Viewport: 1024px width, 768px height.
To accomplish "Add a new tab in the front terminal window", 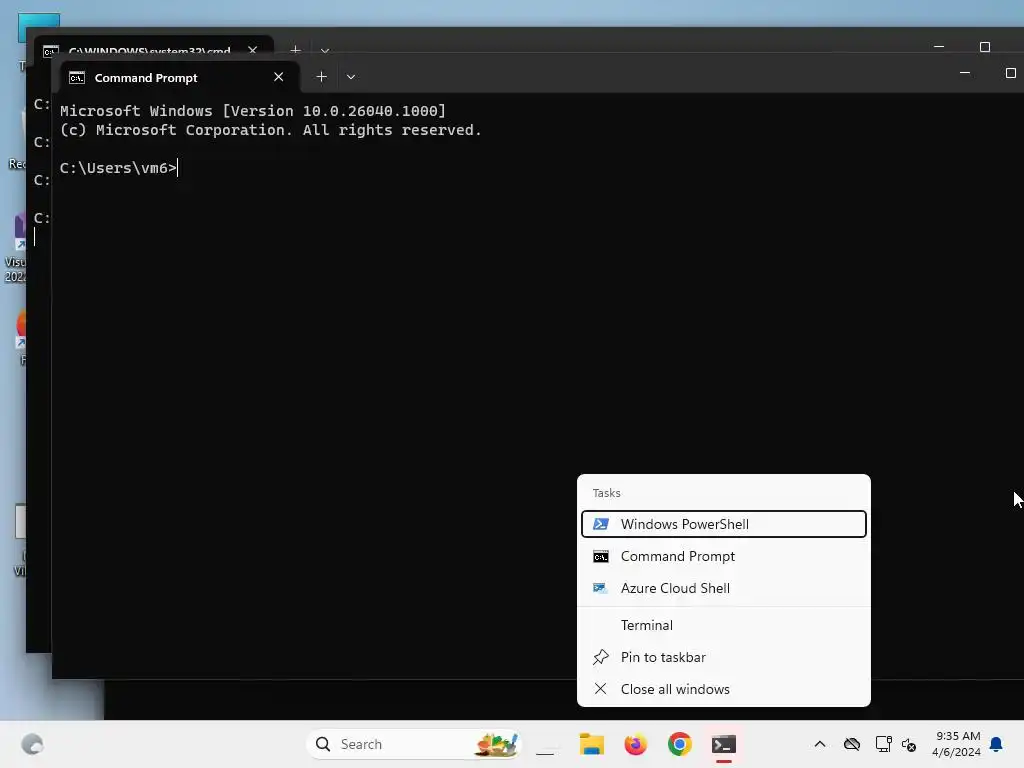I will click(x=321, y=77).
